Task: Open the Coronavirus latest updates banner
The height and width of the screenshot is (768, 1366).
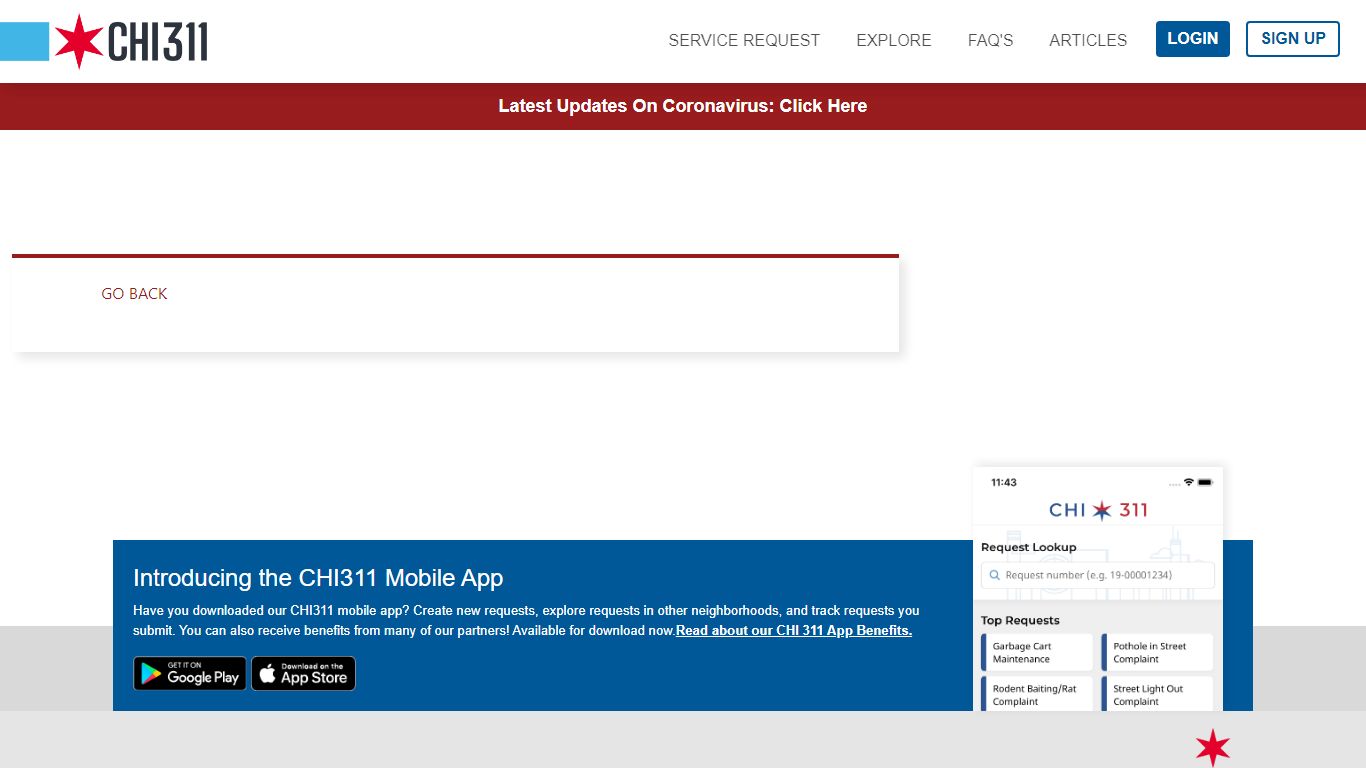Action: coord(683,106)
